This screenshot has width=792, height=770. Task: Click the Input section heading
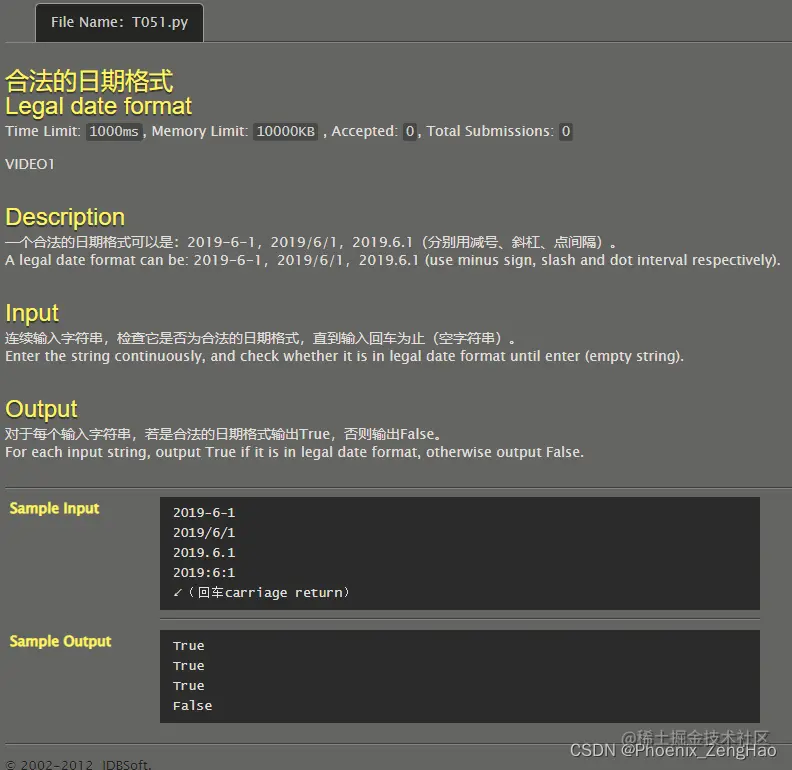coord(32,313)
